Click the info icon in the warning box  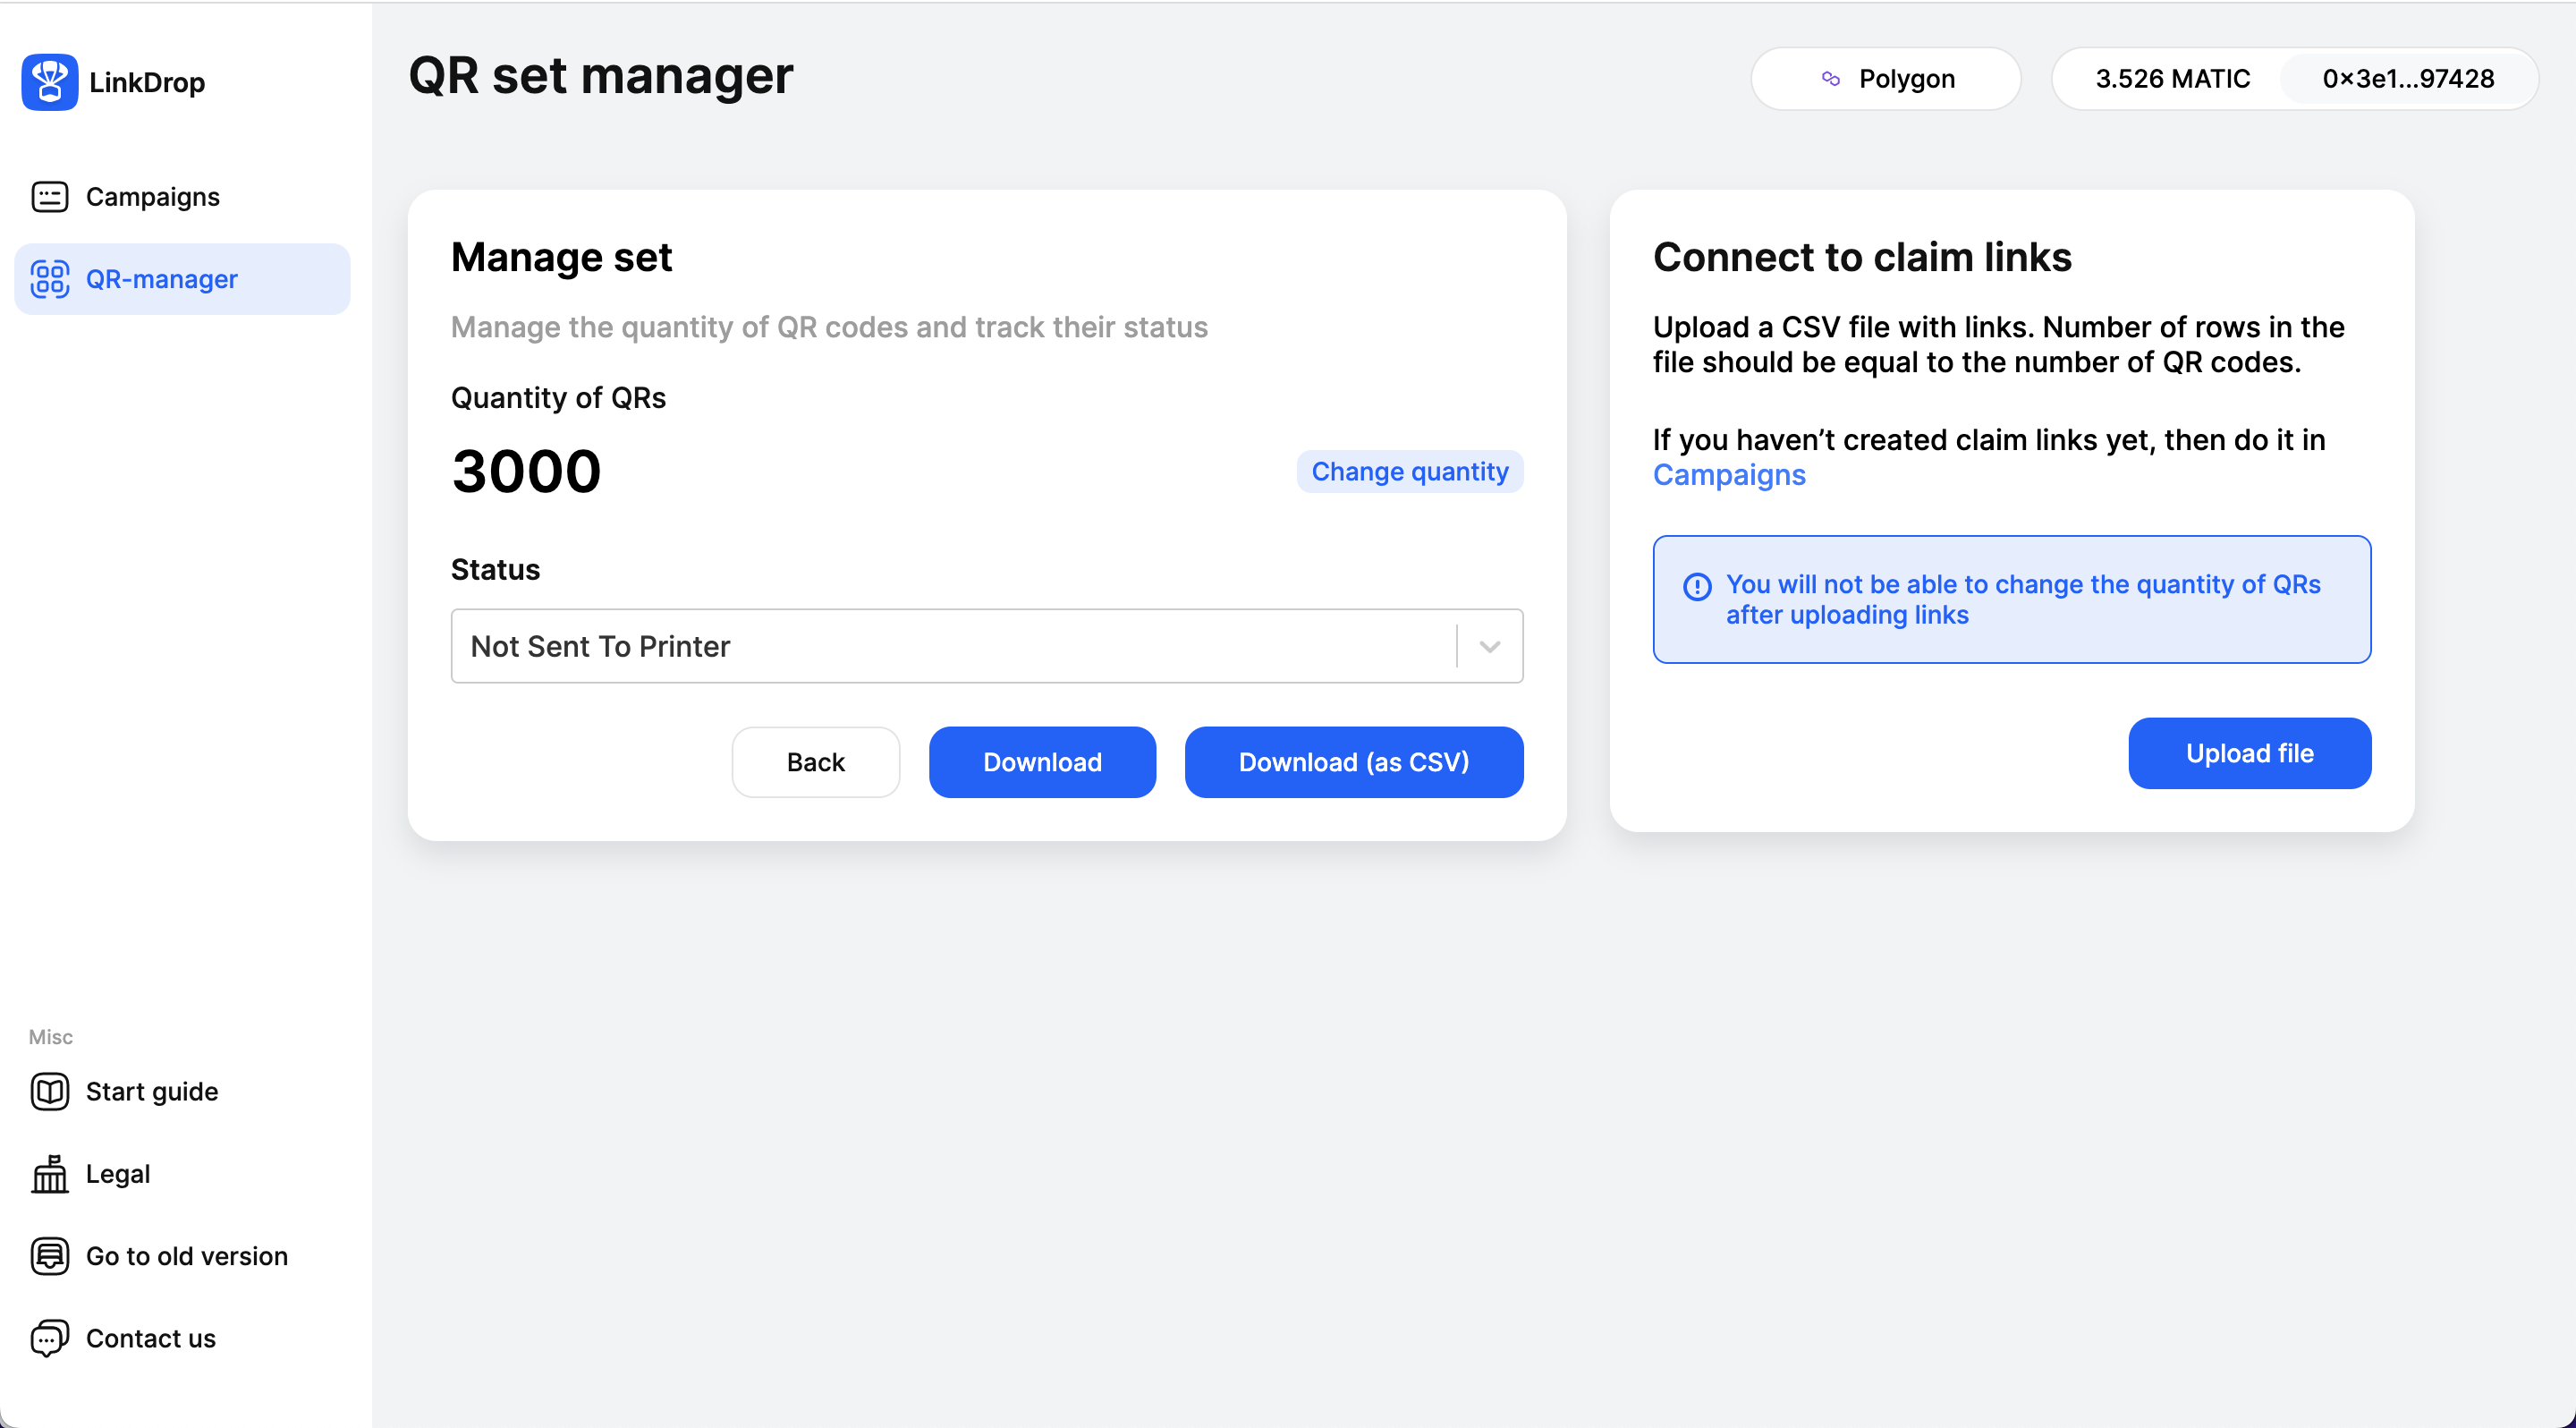(1697, 586)
